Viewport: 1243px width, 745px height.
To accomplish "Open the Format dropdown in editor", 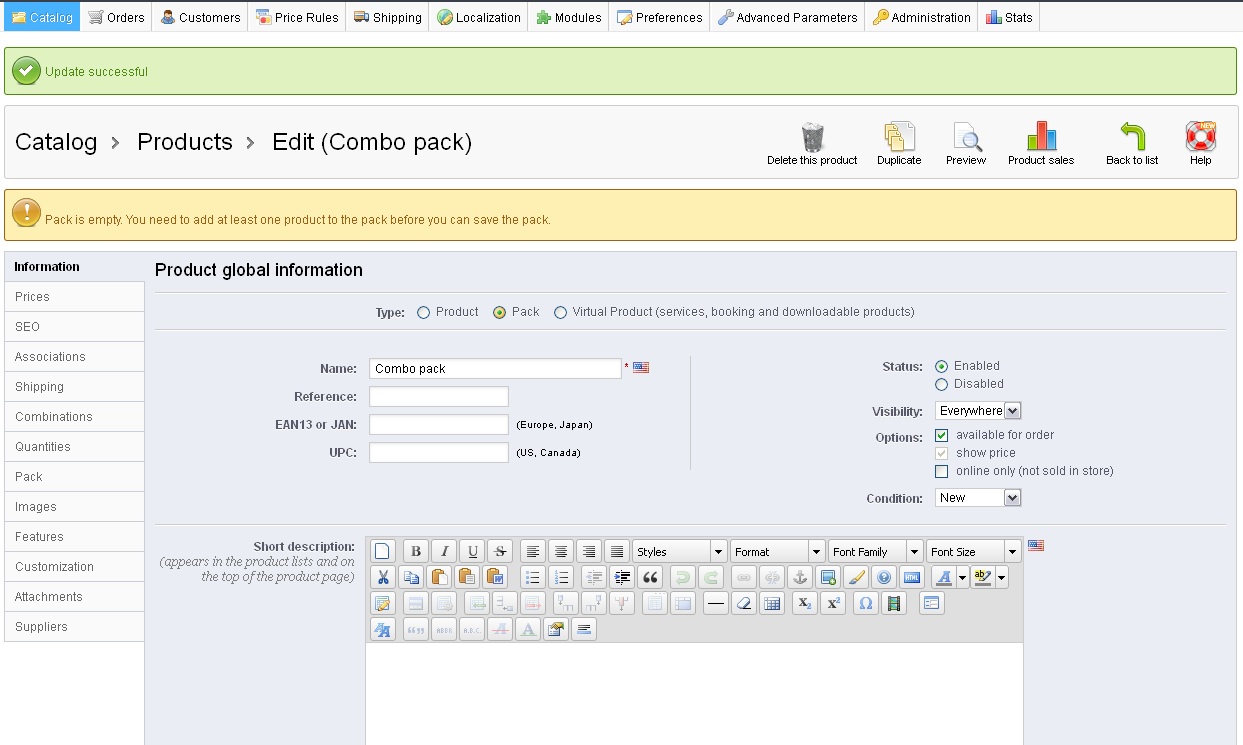I will (x=778, y=552).
